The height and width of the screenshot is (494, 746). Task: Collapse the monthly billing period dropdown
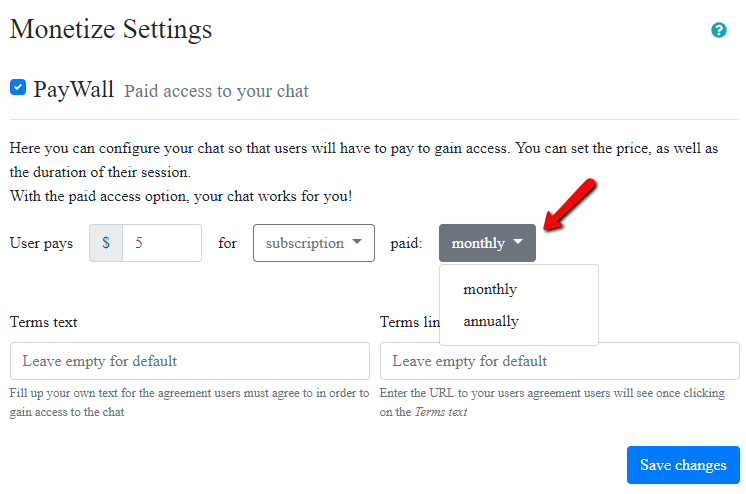pos(486,243)
